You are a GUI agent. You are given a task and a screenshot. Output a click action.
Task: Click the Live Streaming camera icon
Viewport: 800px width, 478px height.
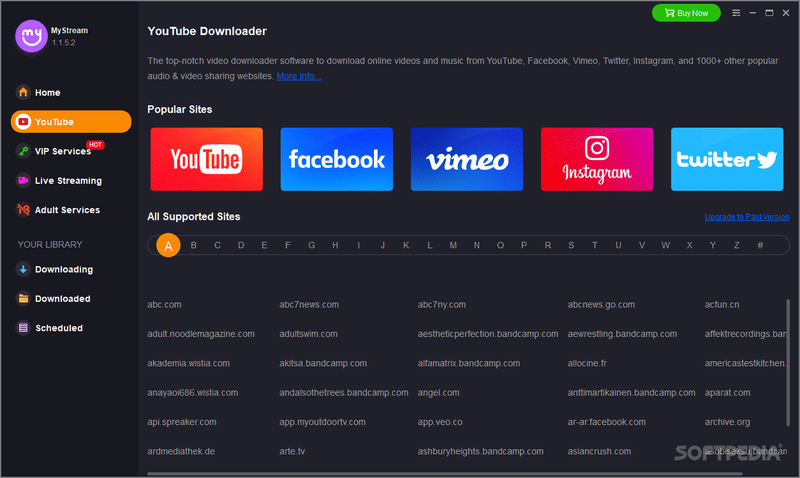tap(23, 181)
